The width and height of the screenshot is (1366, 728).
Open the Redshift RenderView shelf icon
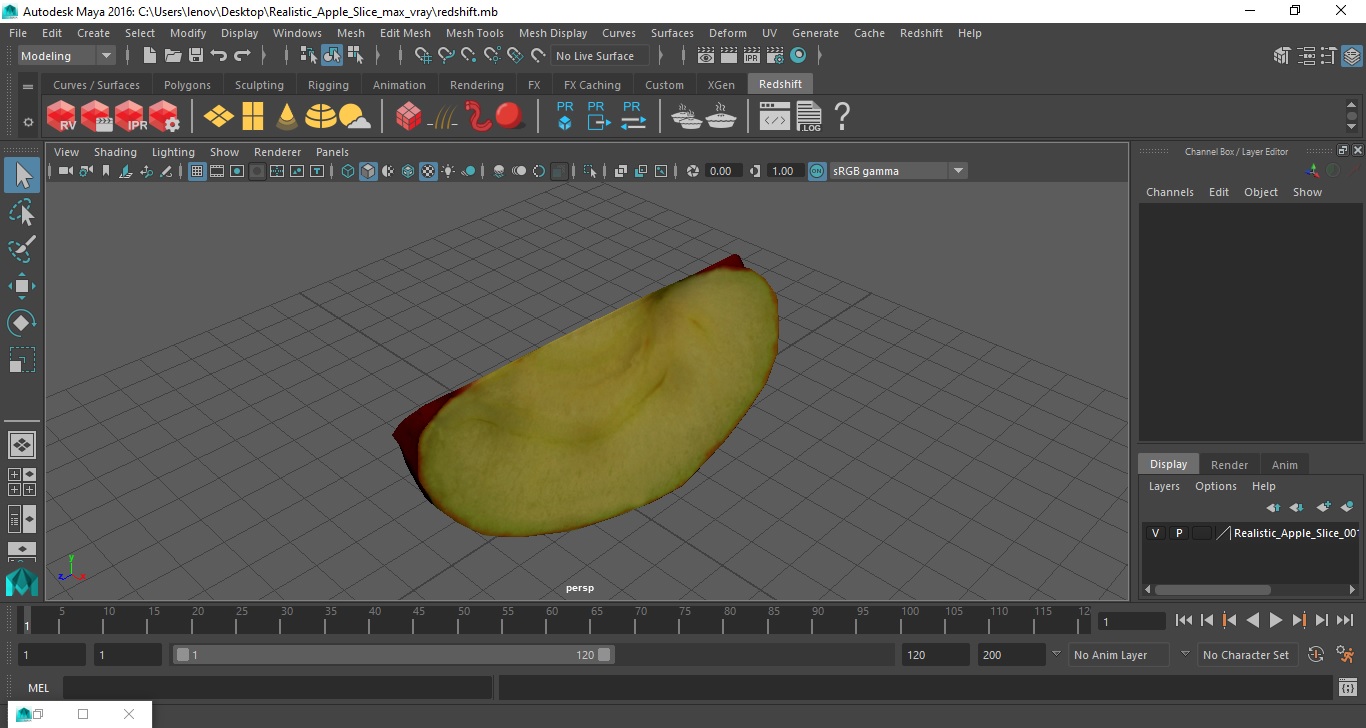(x=62, y=117)
